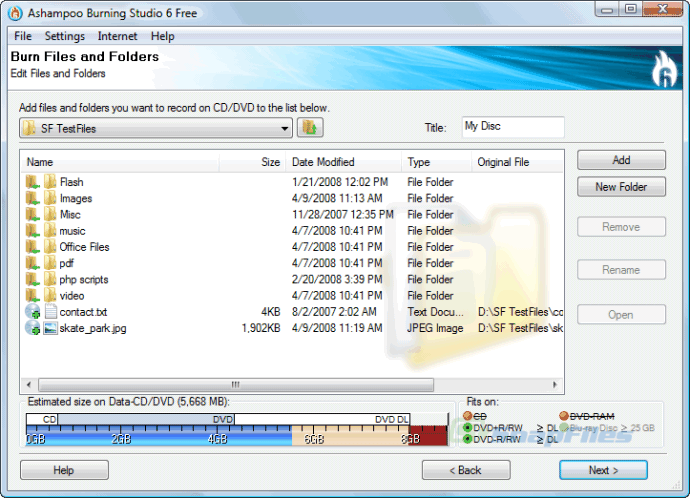
Task: Sort by the Type column header
Action: tap(436, 162)
